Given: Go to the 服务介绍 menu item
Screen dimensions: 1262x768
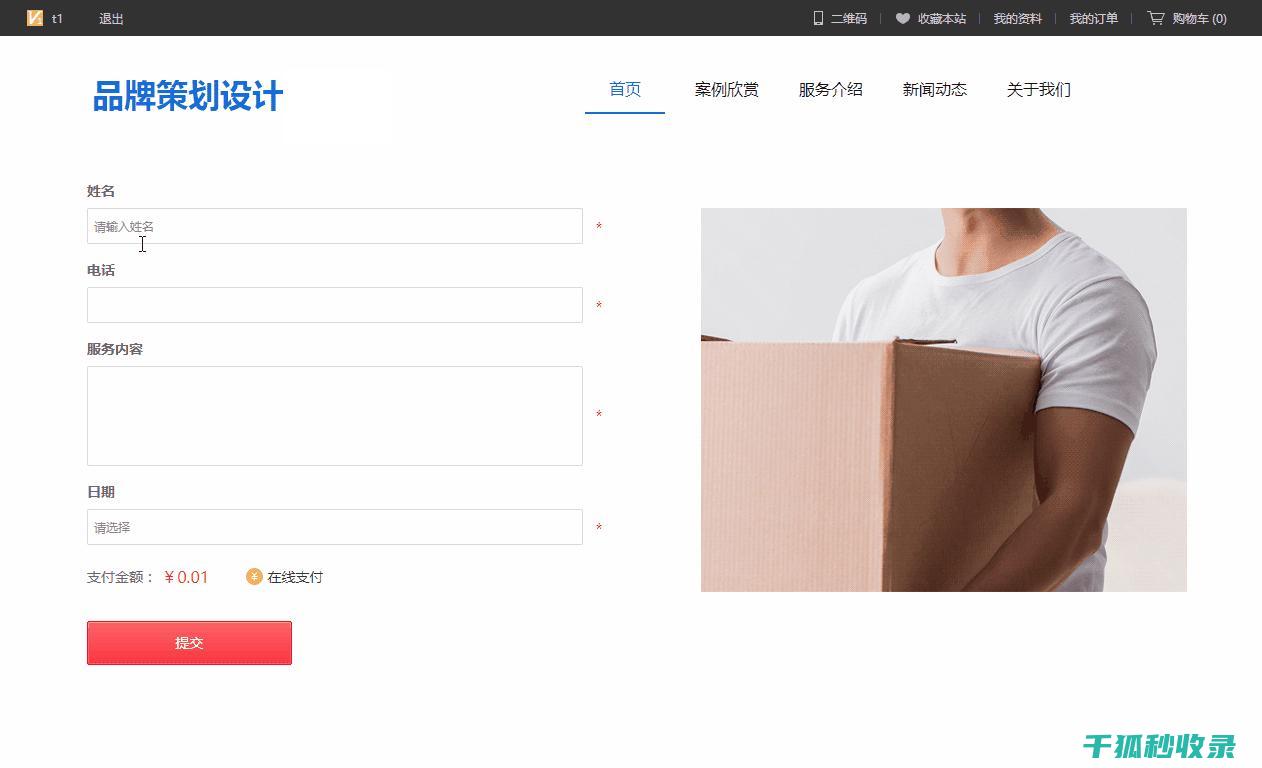Looking at the screenshot, I should coord(830,90).
